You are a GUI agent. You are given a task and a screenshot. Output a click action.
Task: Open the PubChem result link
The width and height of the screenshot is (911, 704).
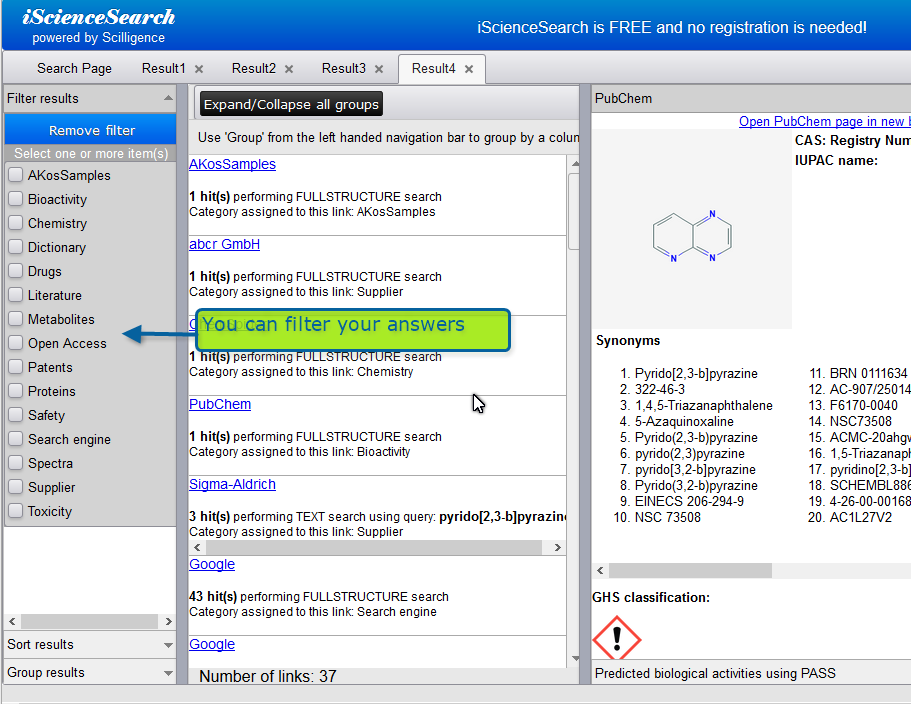point(220,404)
